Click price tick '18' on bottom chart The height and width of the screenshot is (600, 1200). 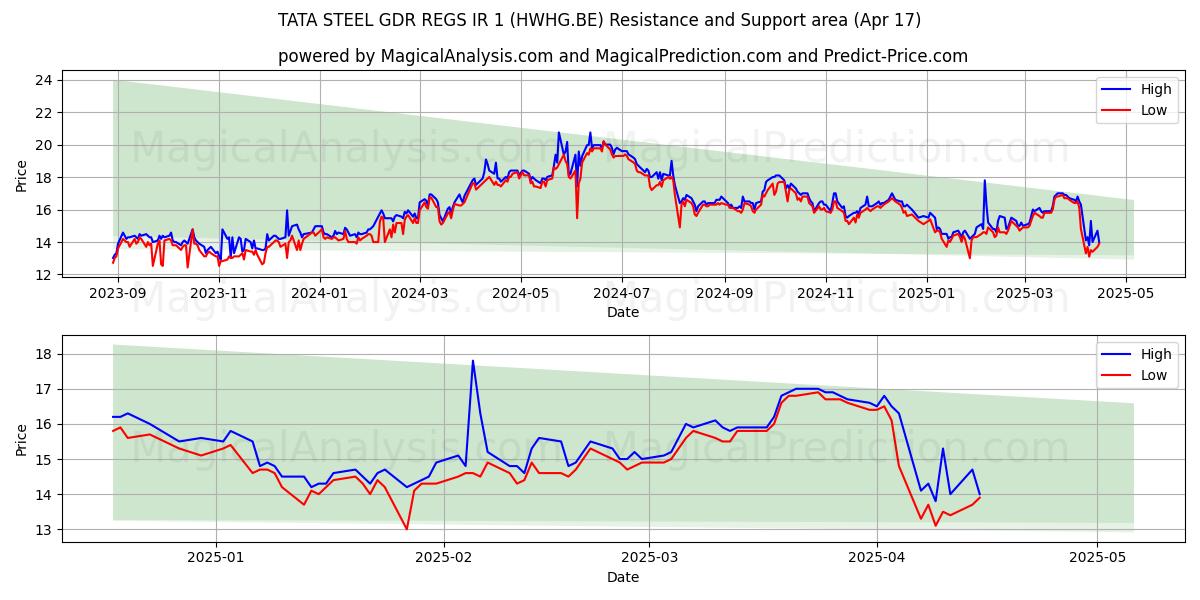44,354
